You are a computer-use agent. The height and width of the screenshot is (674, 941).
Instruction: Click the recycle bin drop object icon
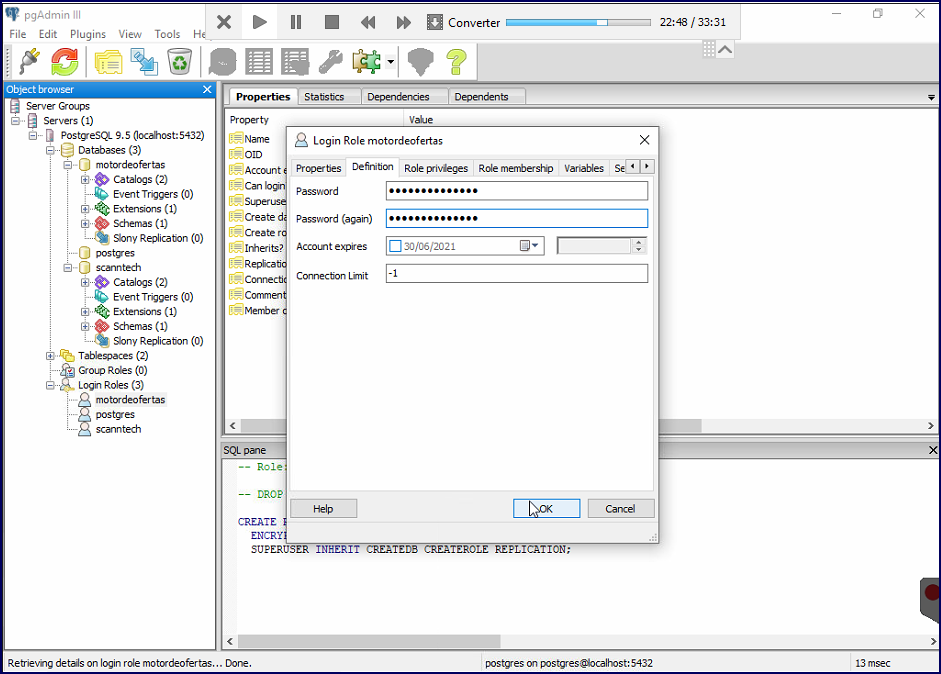pyautogui.click(x=179, y=61)
